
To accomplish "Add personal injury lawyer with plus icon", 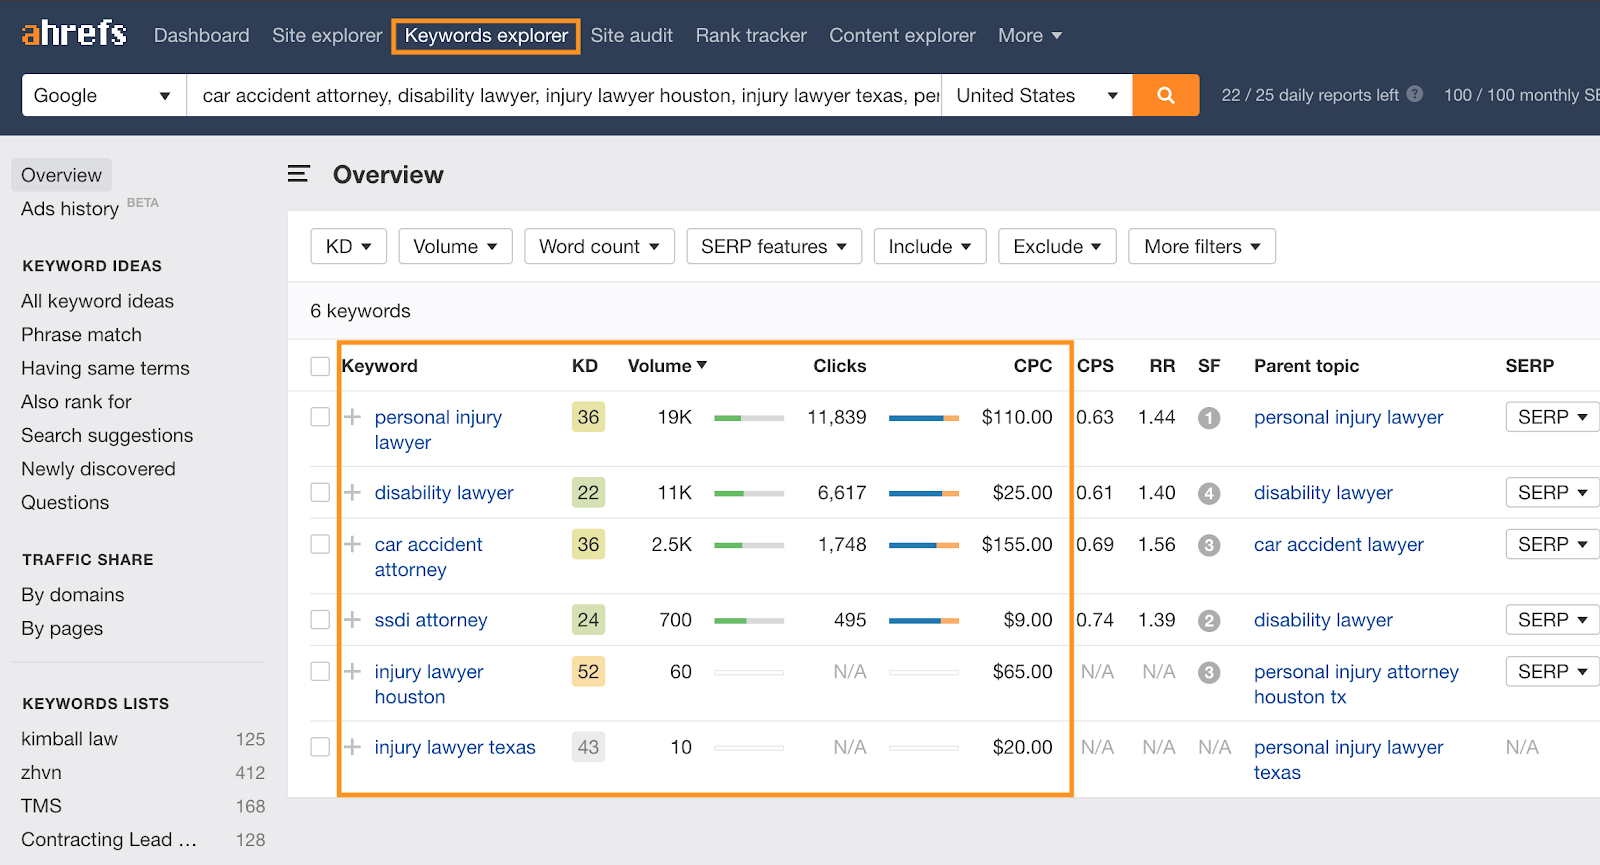I will point(353,417).
